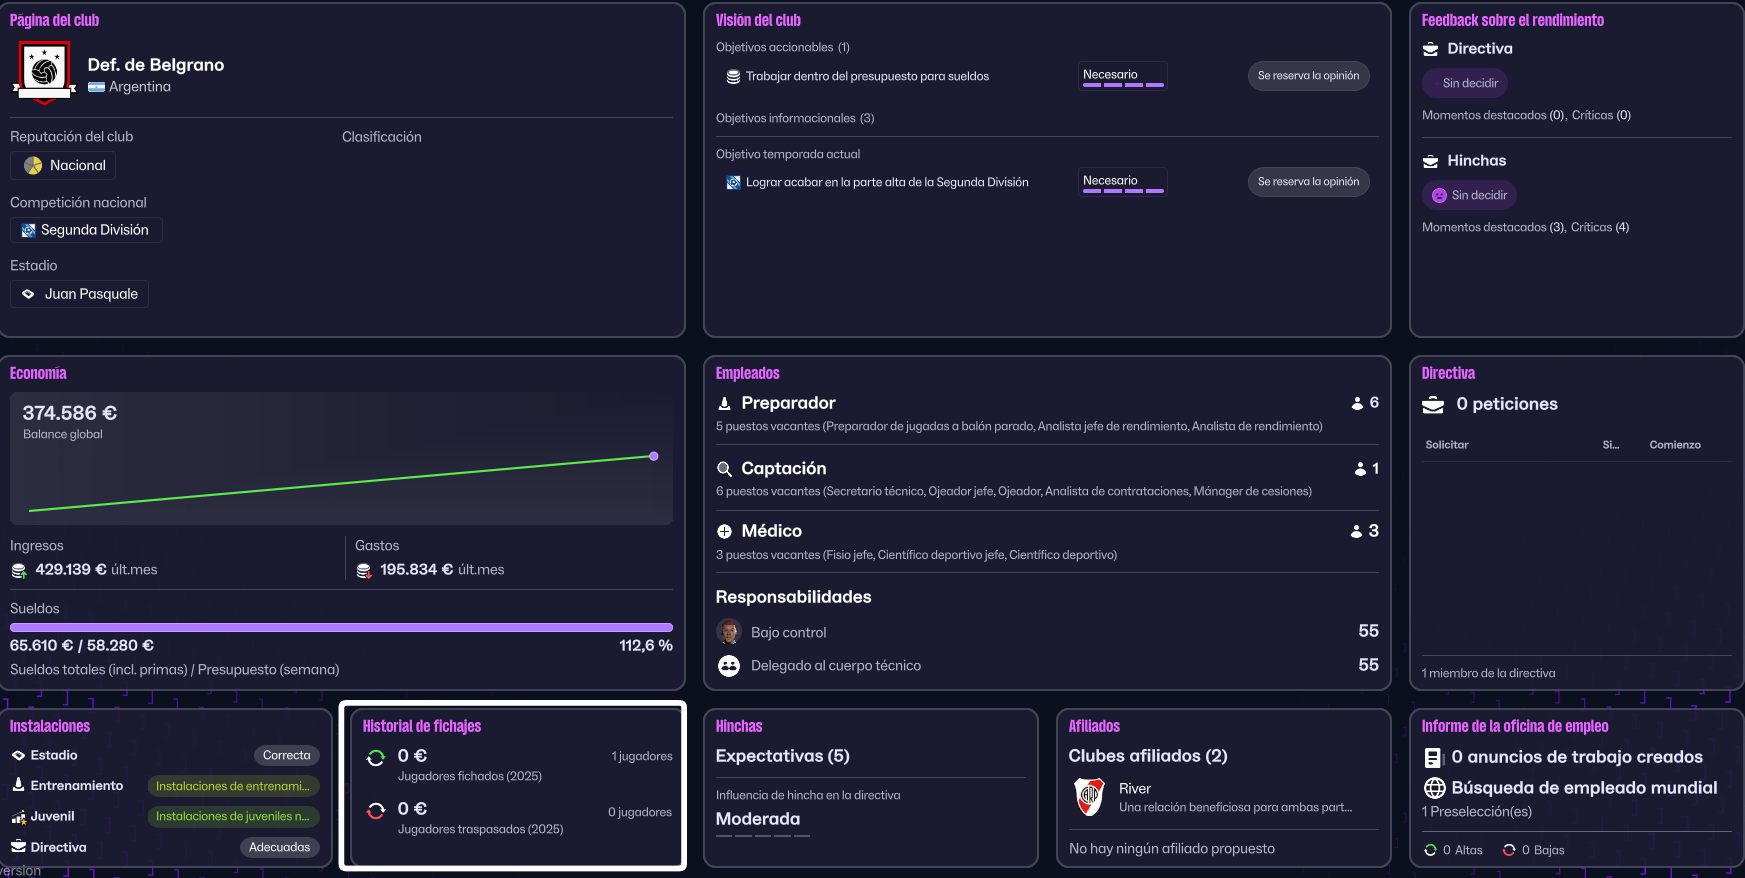Click the Estadio icon in Instalaciones
This screenshot has height=878, width=1745.
18,756
